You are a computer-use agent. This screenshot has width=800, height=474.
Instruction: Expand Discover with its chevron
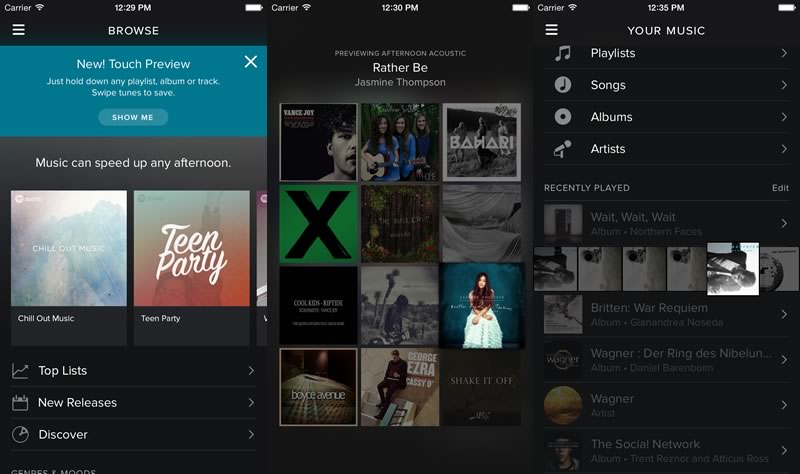[251, 435]
